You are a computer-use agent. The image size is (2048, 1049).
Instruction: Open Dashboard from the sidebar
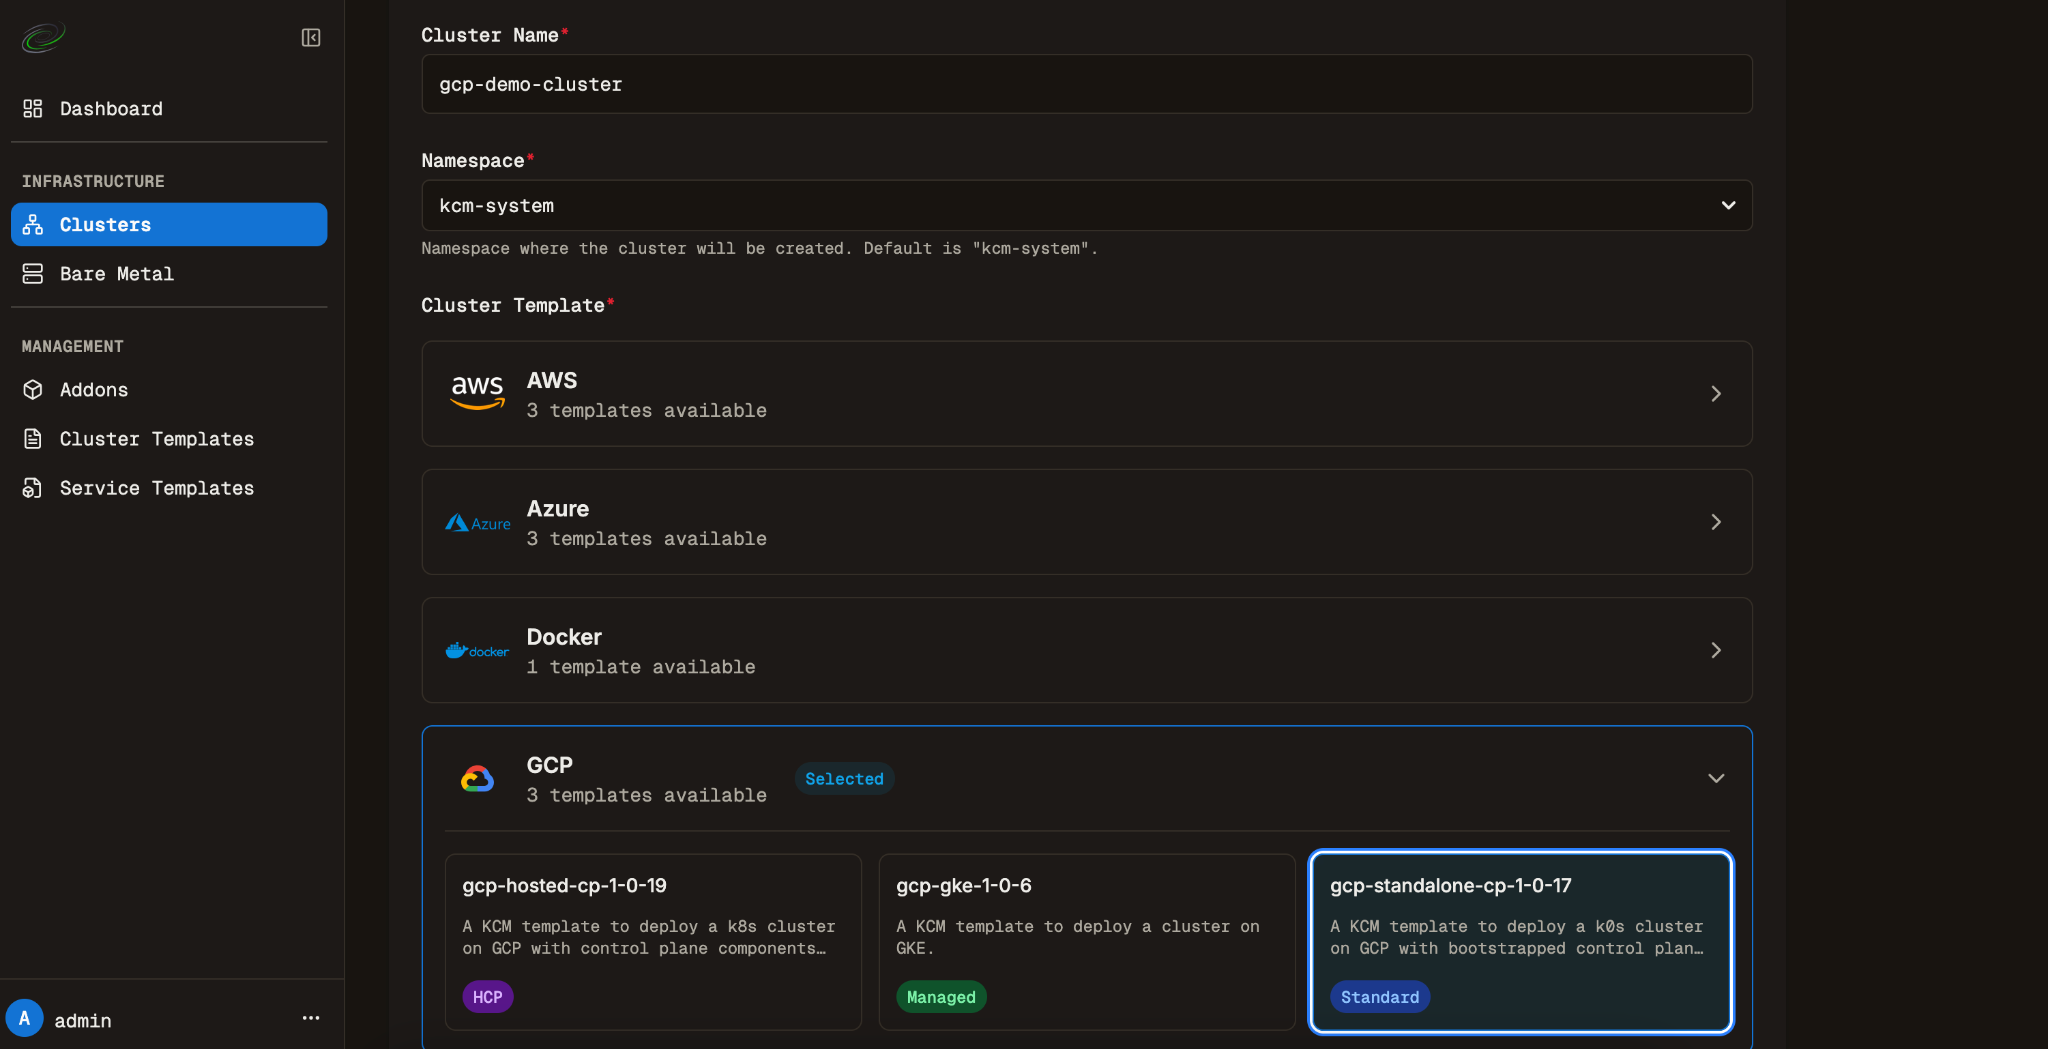pyautogui.click(x=110, y=109)
